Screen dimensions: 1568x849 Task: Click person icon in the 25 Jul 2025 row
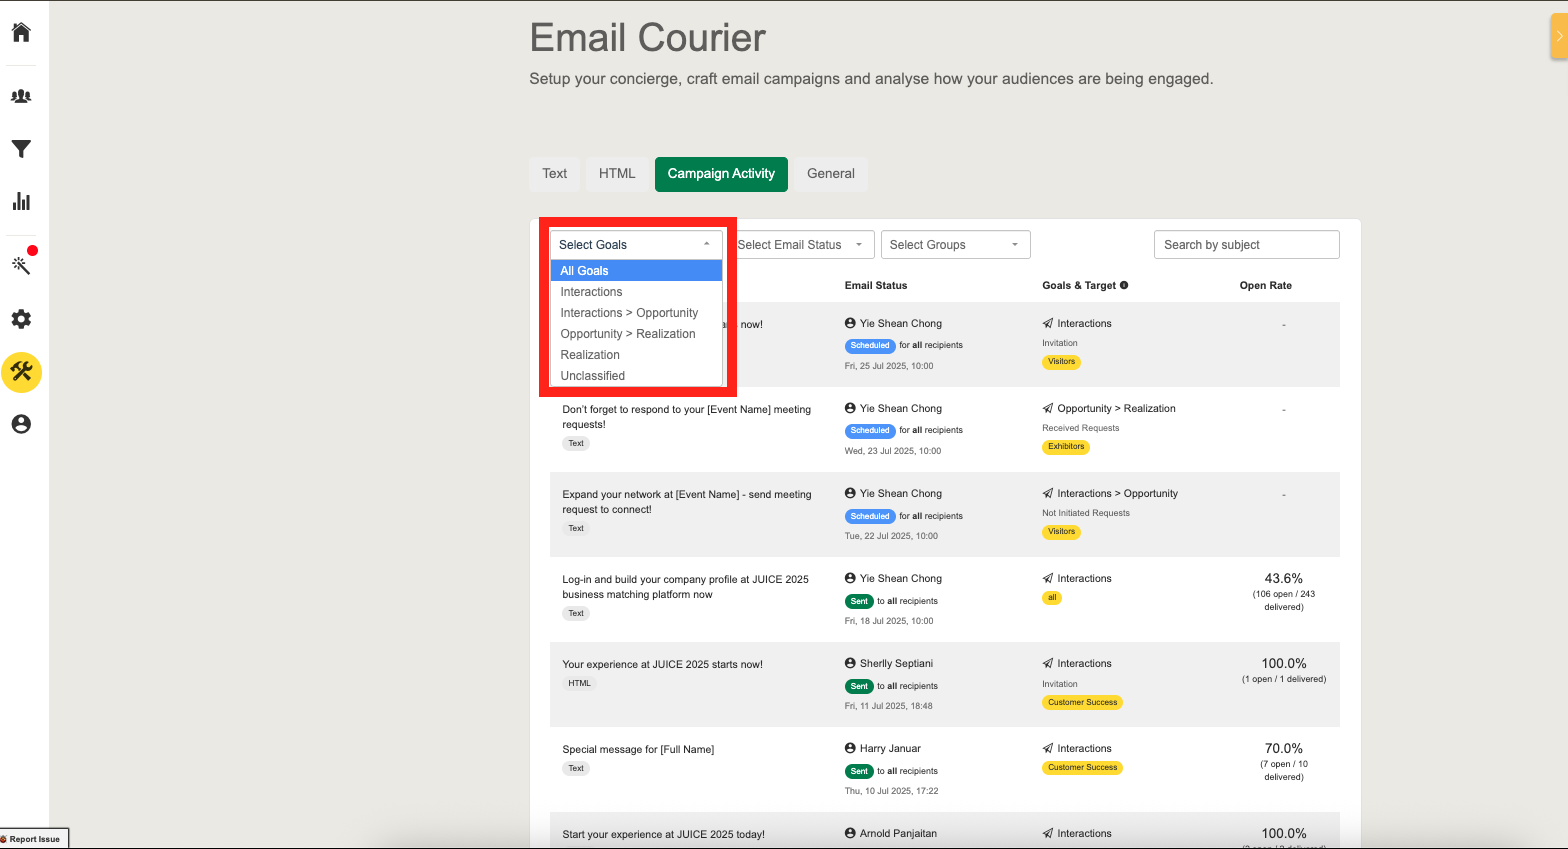tap(850, 323)
